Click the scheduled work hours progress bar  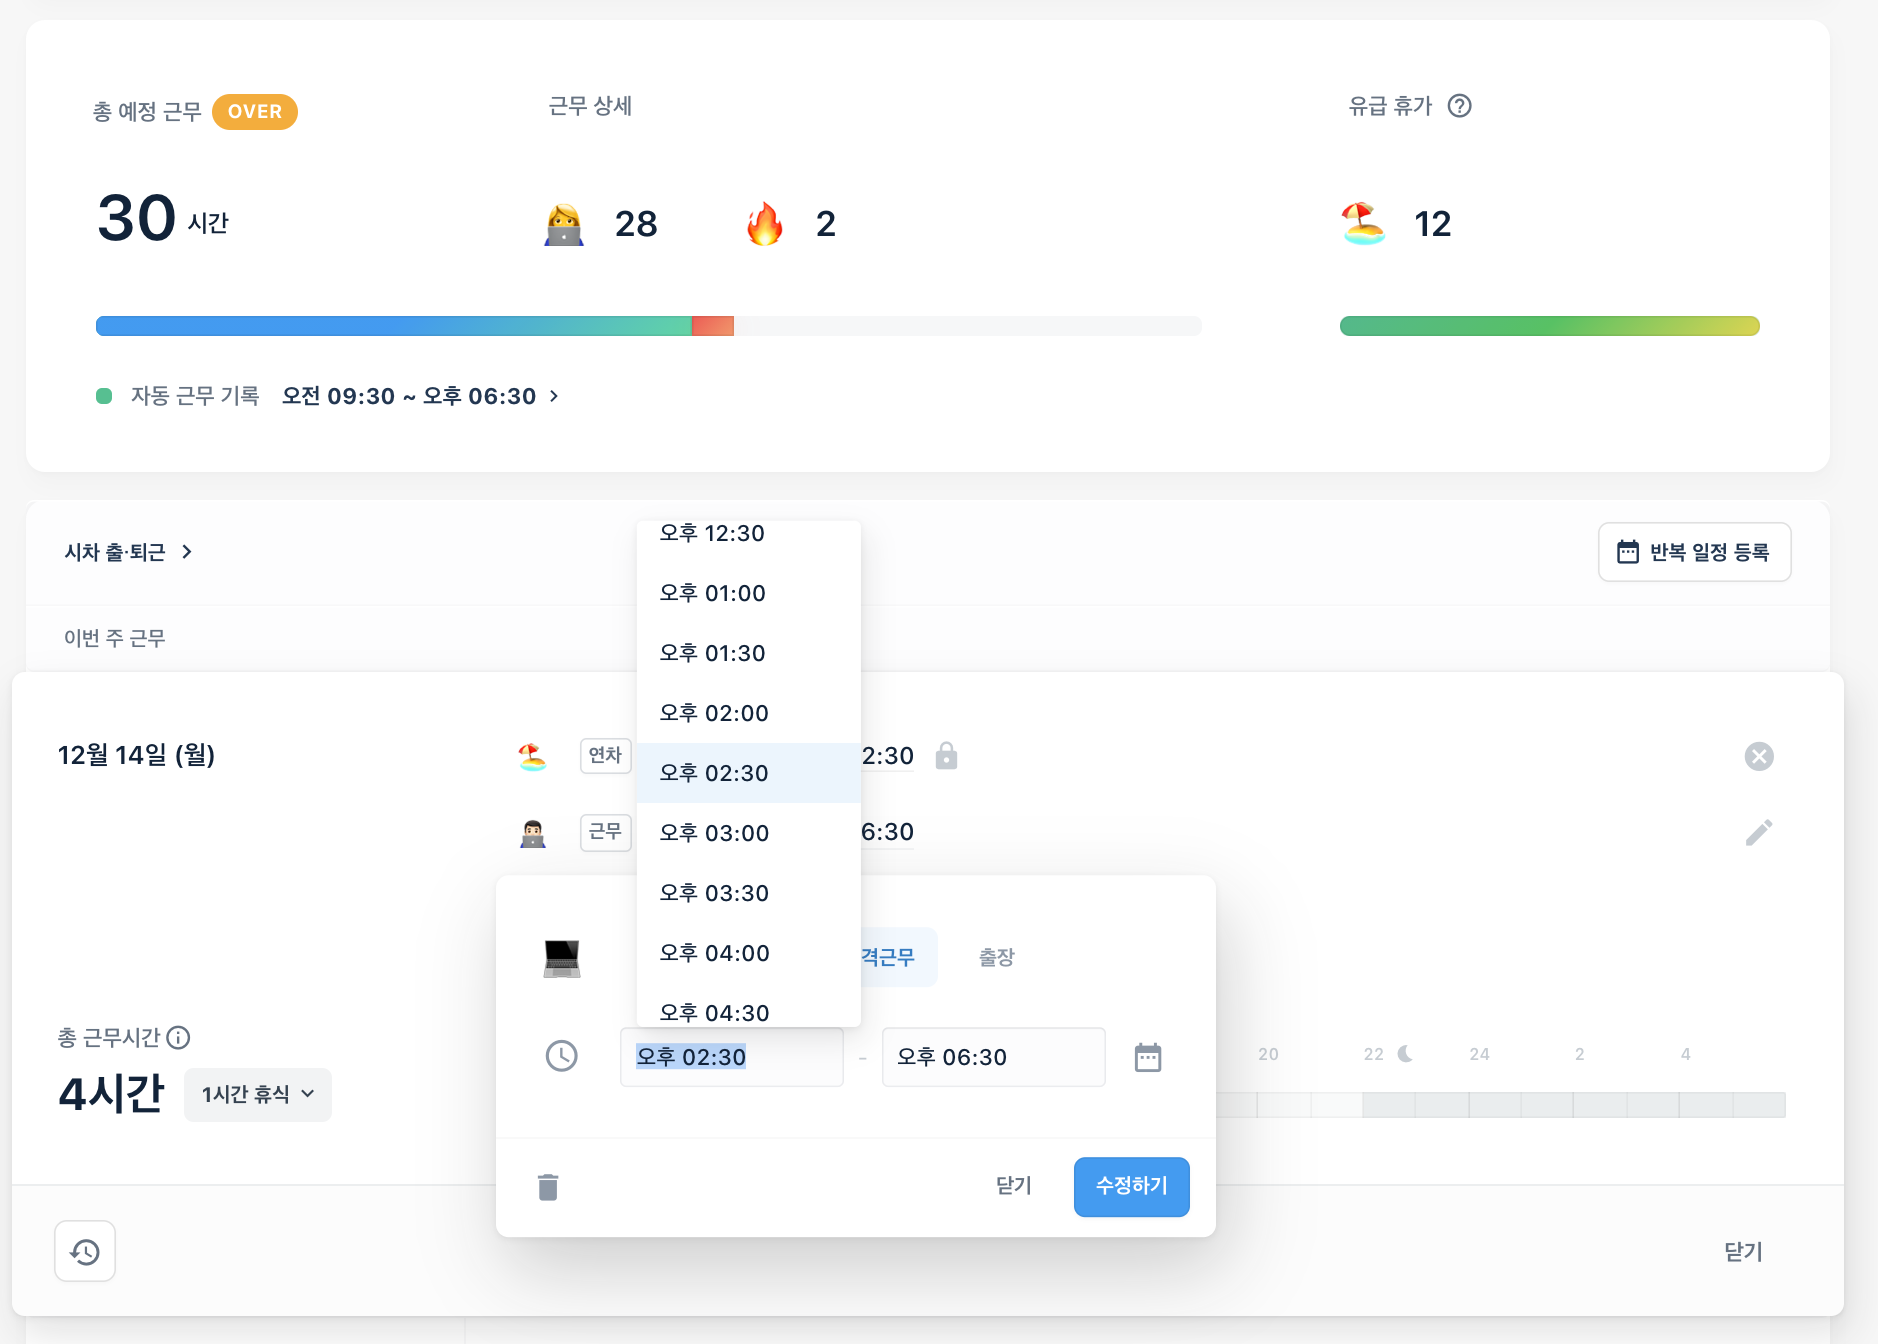click(648, 326)
